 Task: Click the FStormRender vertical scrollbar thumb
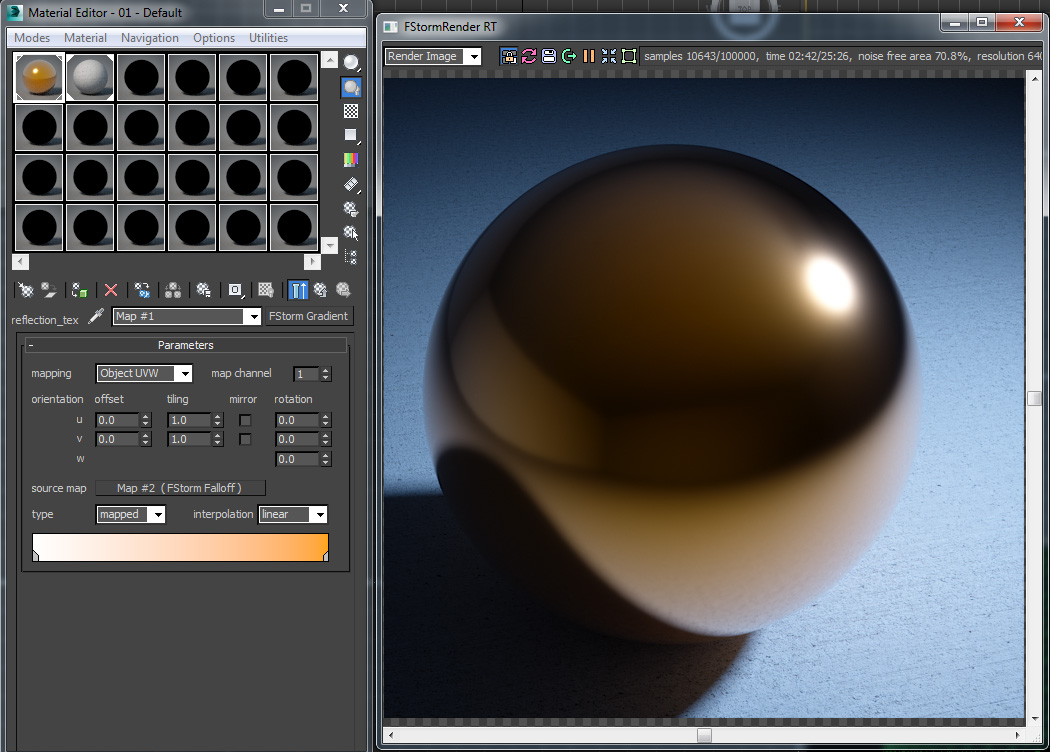click(x=1034, y=398)
